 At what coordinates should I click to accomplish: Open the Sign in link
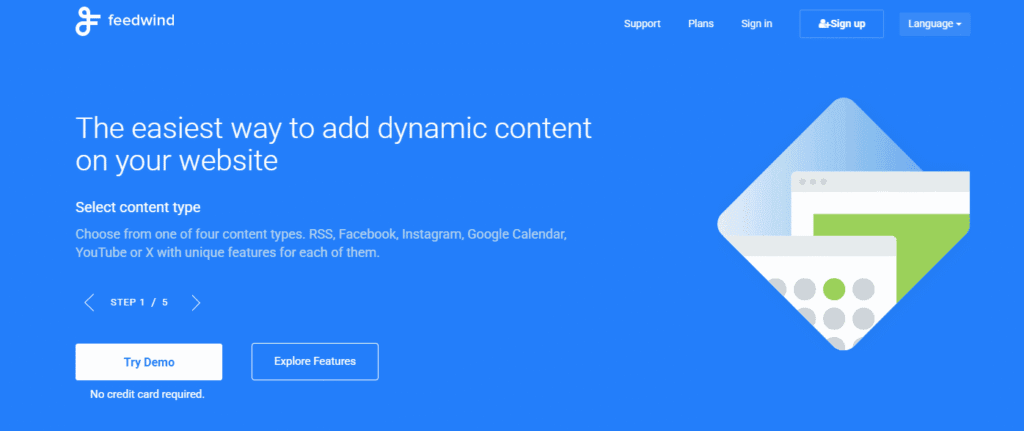tap(756, 24)
